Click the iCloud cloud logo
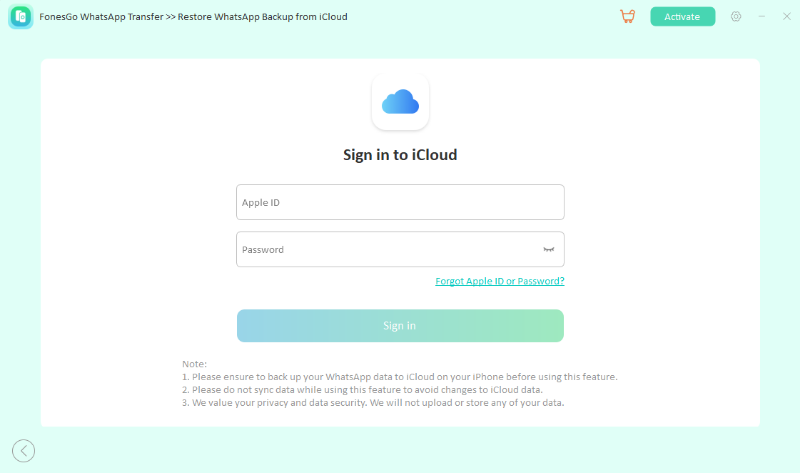Screen dimensions: 800x473 coord(400,102)
